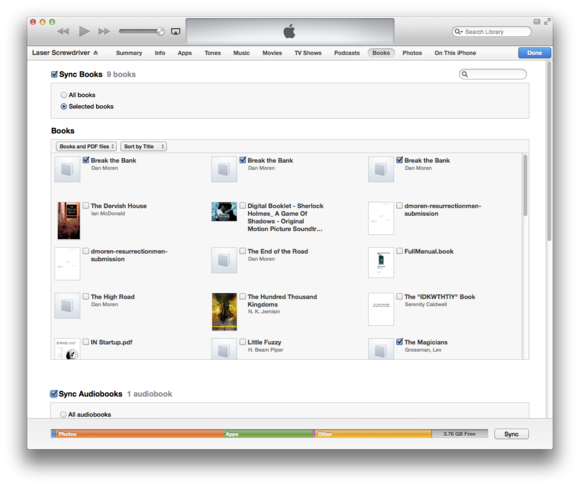The width and height of the screenshot is (580, 487).
Task: Toggle full screen window icon
Action: tap(547, 21)
